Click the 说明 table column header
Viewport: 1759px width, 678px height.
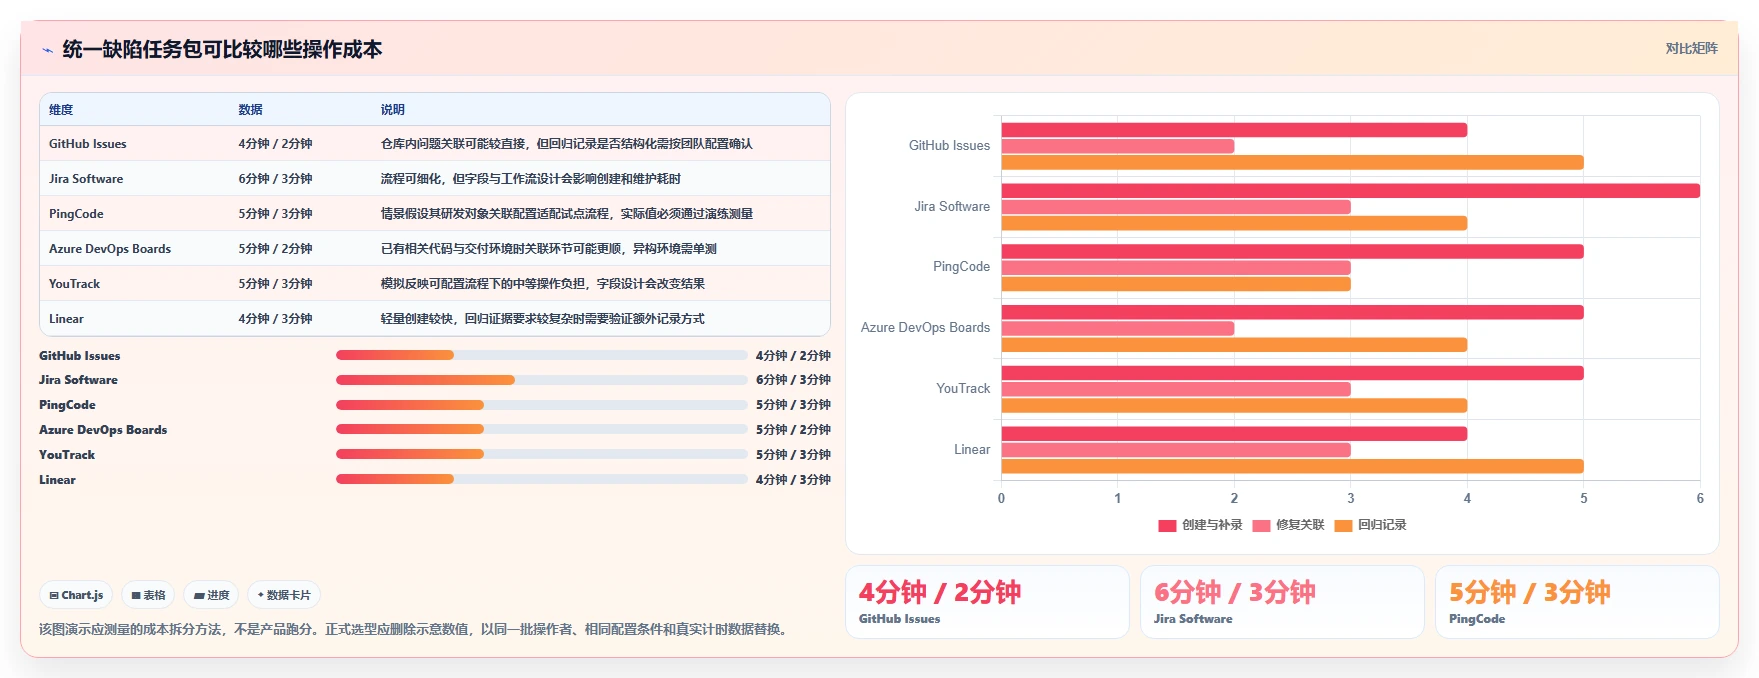pyautogui.click(x=392, y=110)
